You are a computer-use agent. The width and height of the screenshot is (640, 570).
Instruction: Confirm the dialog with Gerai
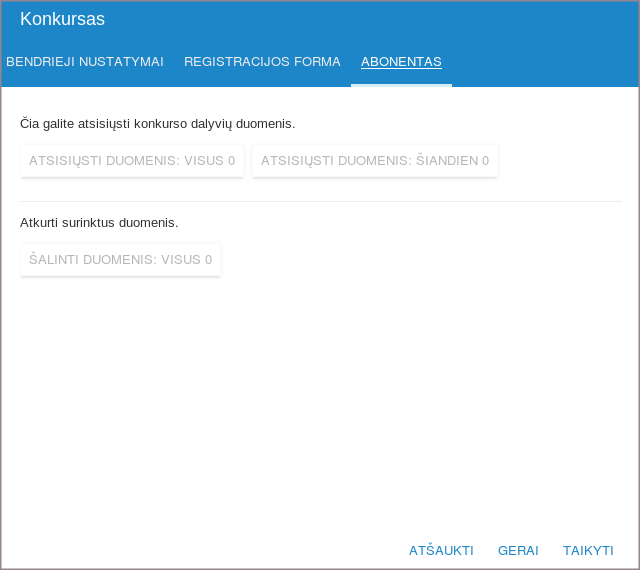(x=518, y=550)
